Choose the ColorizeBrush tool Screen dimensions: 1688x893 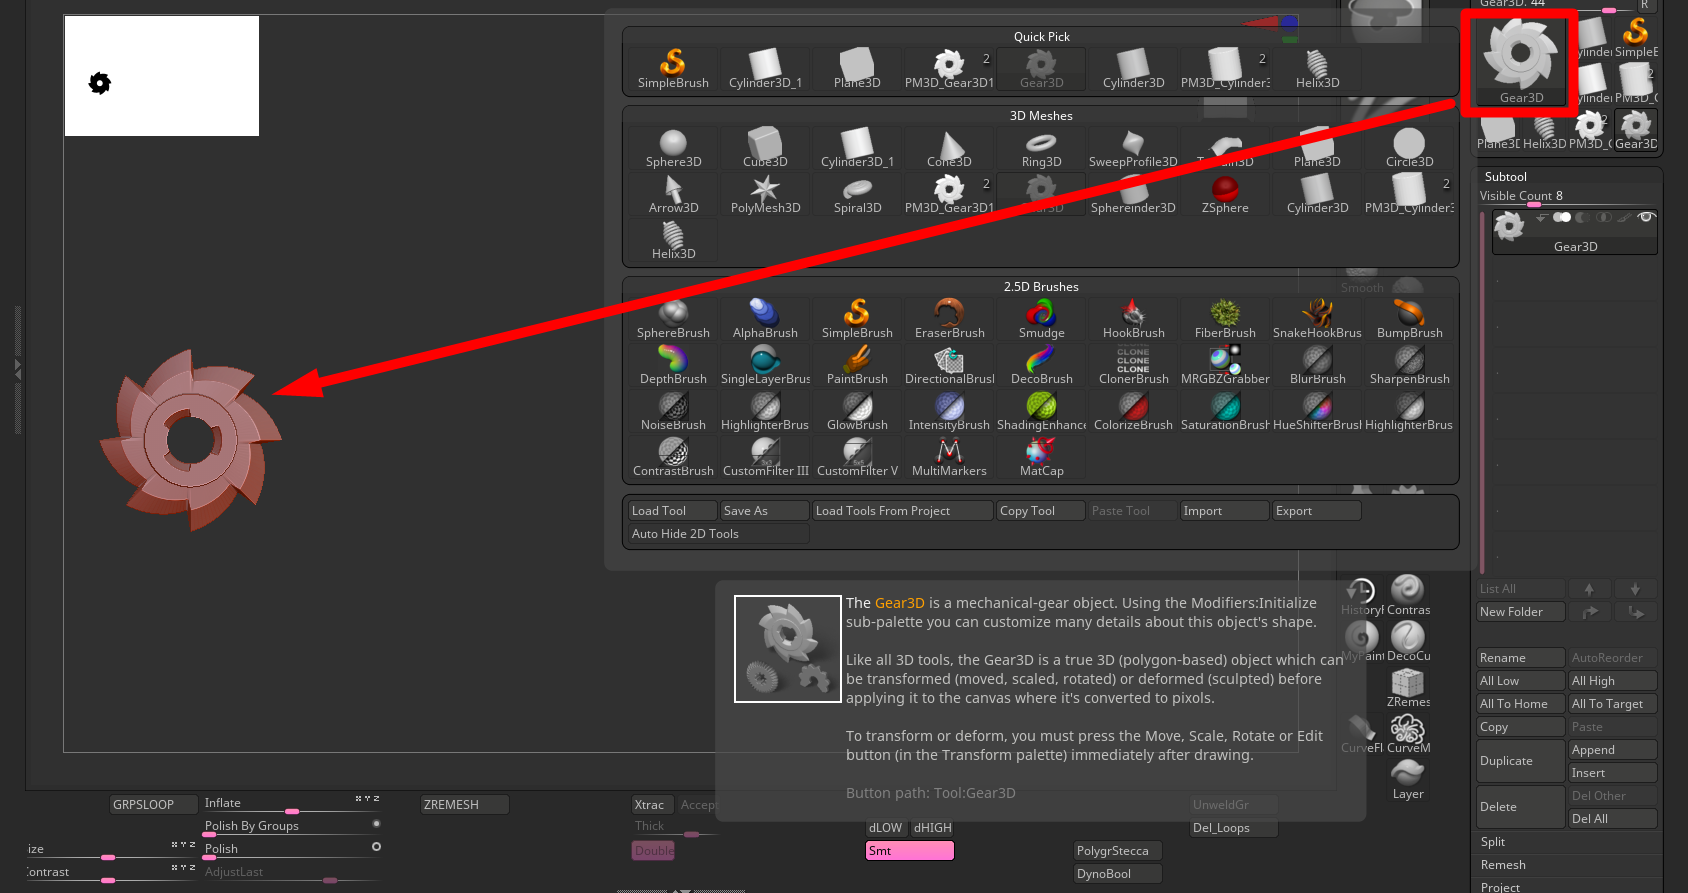pyautogui.click(x=1133, y=411)
